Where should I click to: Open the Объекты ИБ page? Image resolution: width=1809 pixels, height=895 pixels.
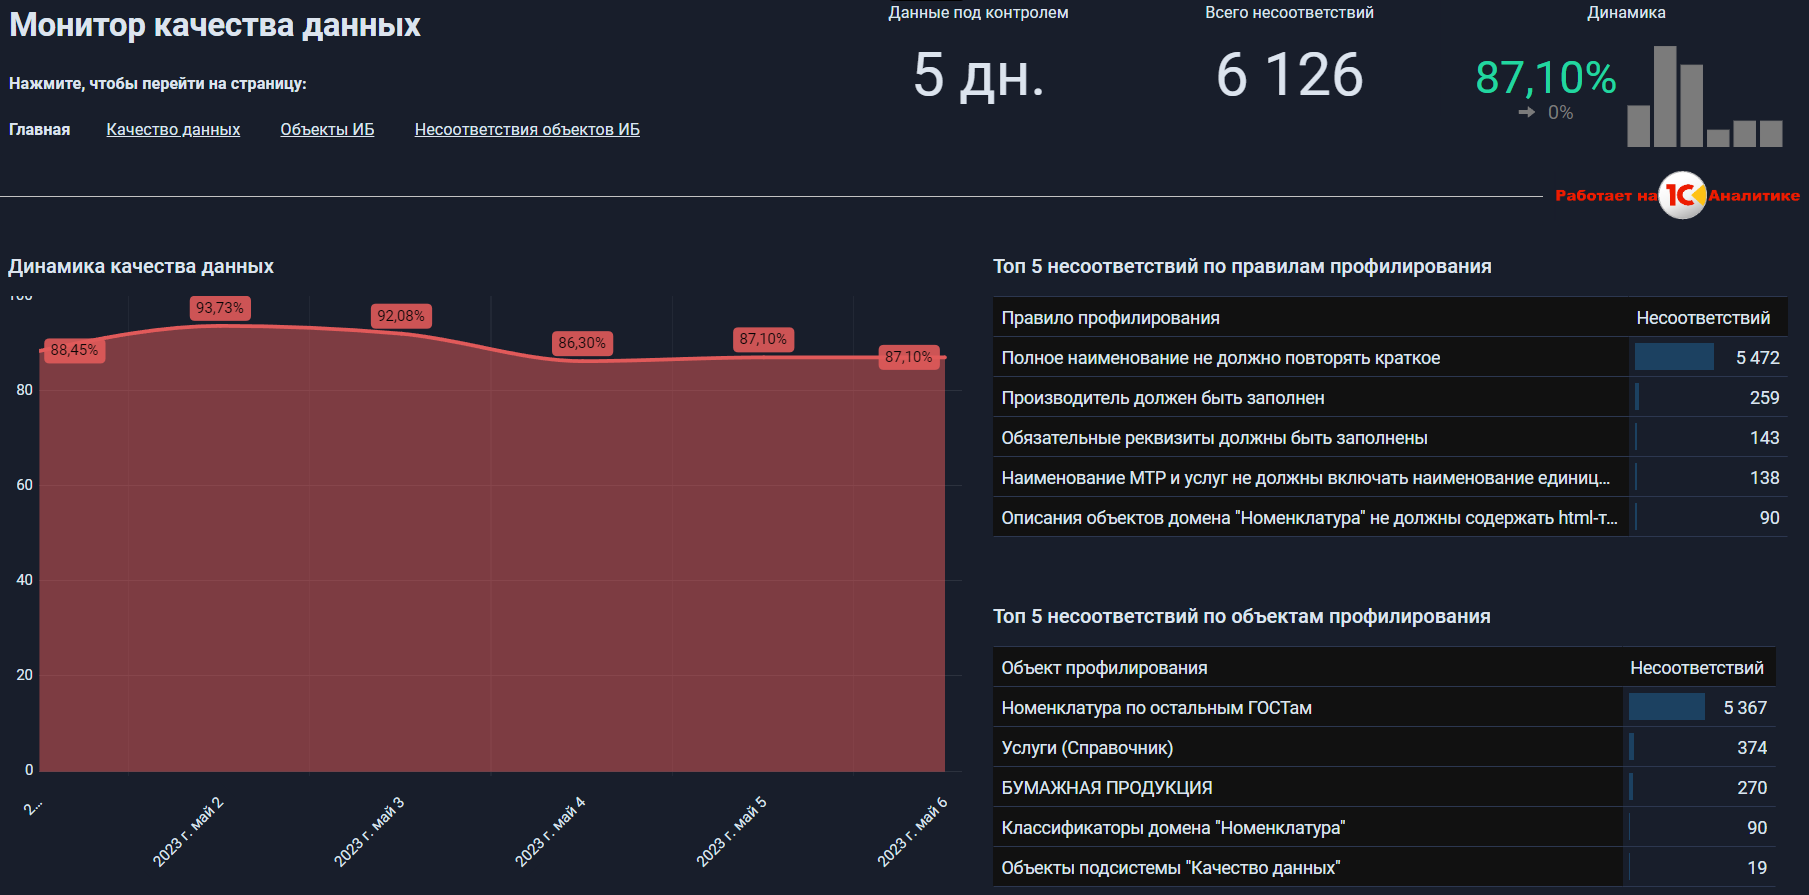[327, 129]
